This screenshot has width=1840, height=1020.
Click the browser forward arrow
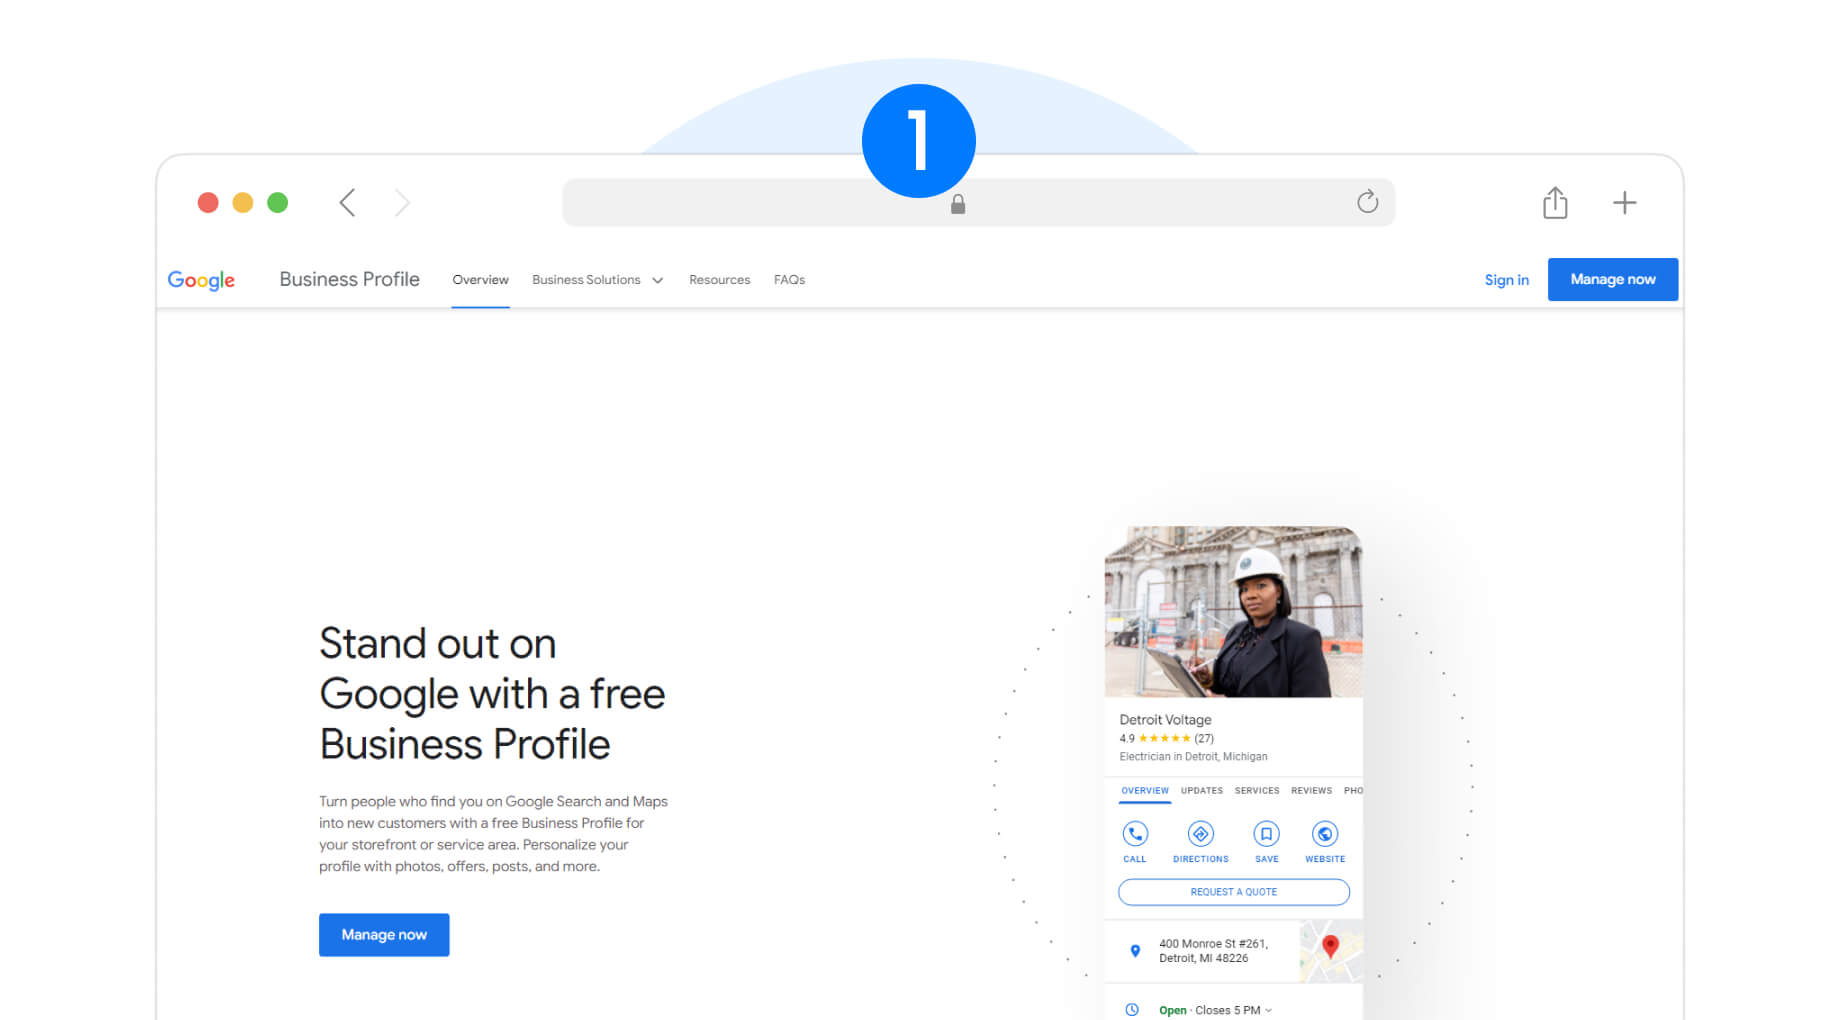tap(402, 203)
